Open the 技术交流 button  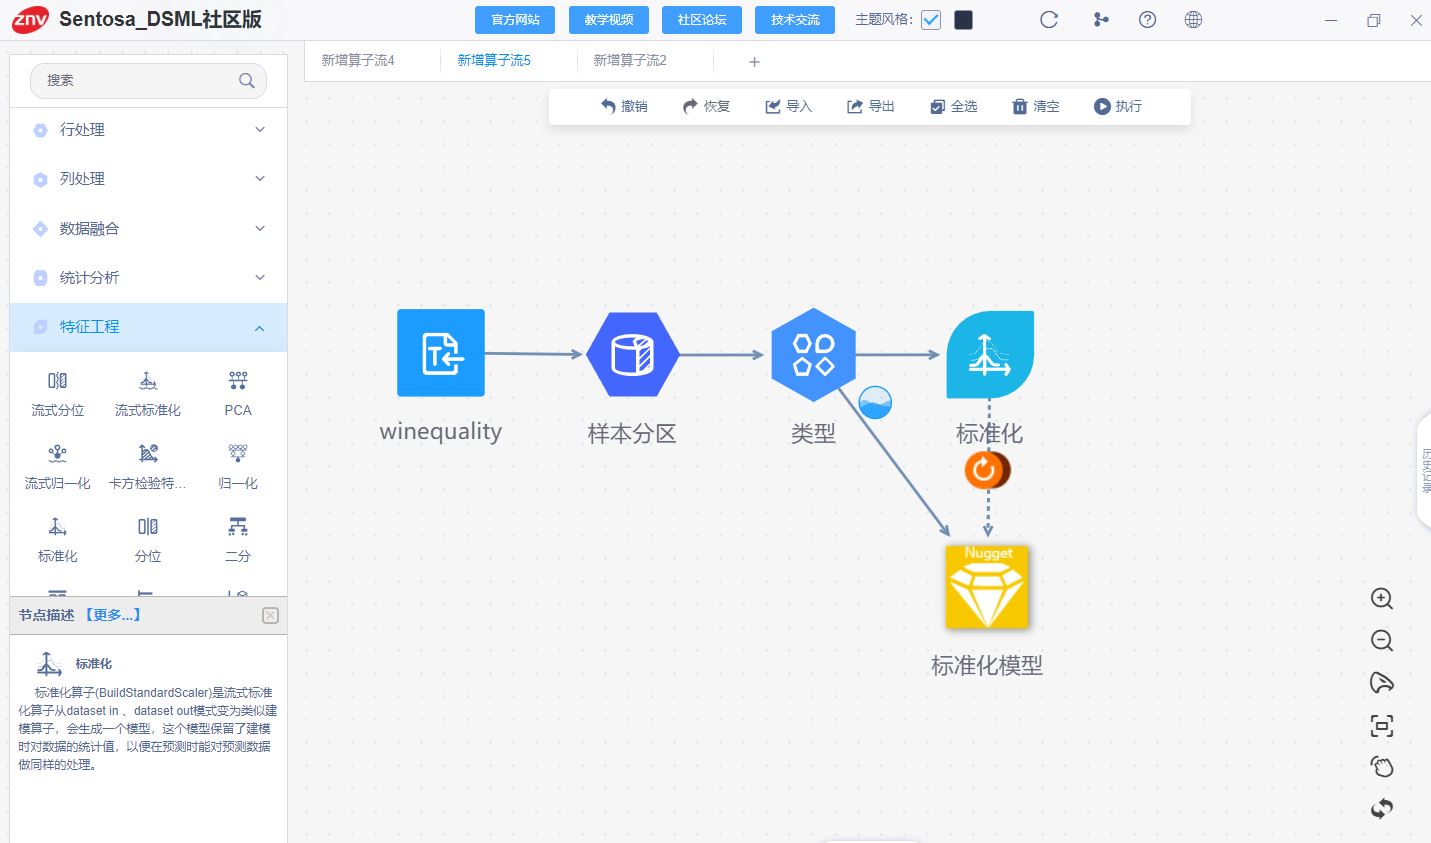pos(795,20)
